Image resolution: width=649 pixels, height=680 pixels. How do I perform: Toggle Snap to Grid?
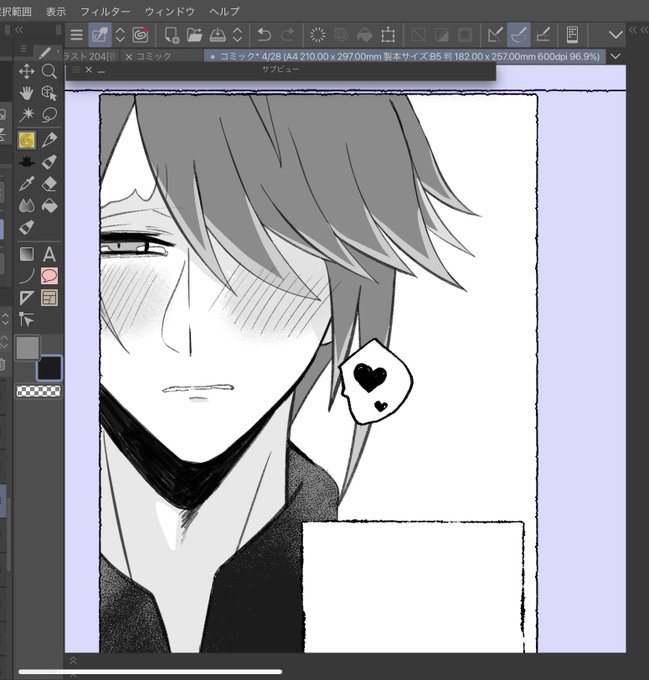click(543, 35)
